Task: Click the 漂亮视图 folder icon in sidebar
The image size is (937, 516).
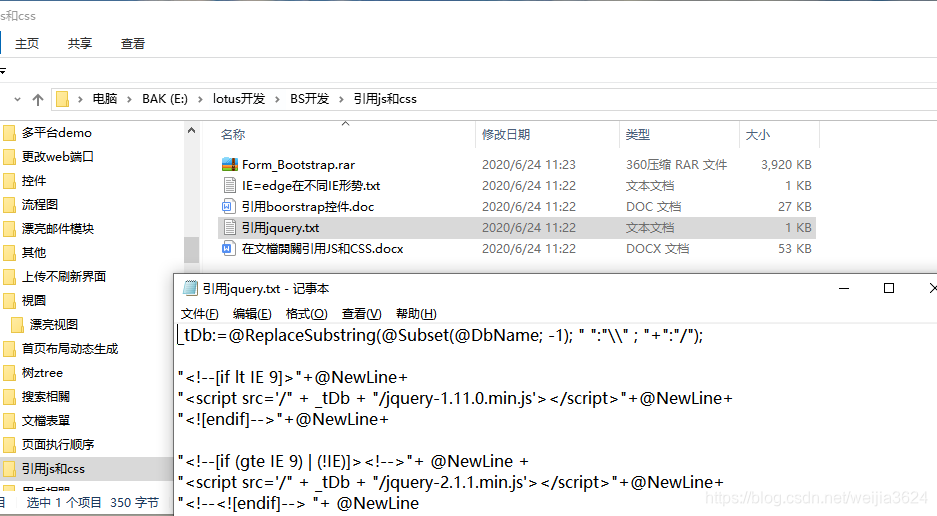Action: (x=17, y=325)
